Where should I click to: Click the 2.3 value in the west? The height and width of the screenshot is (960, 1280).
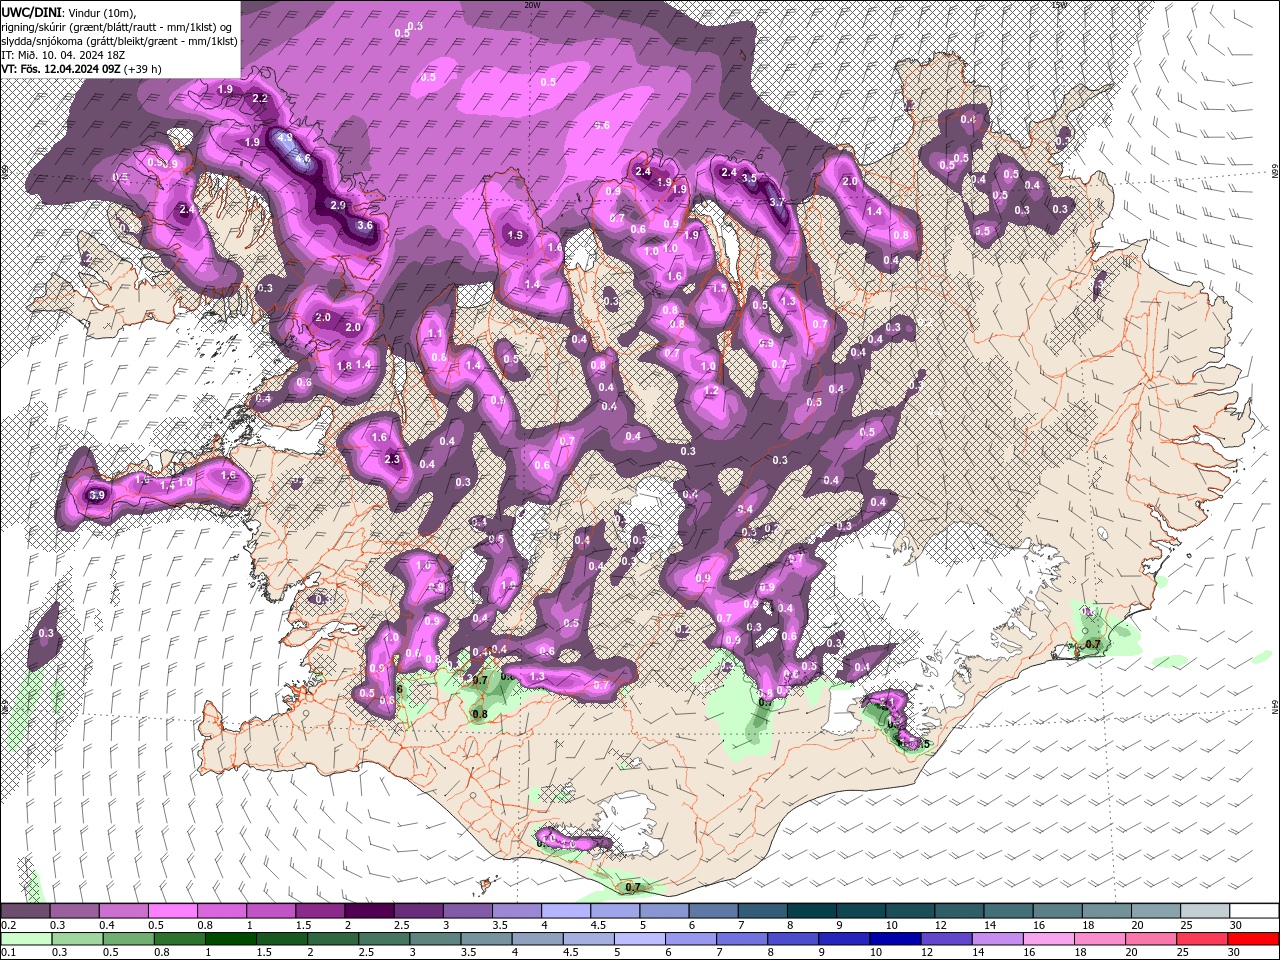pos(392,460)
